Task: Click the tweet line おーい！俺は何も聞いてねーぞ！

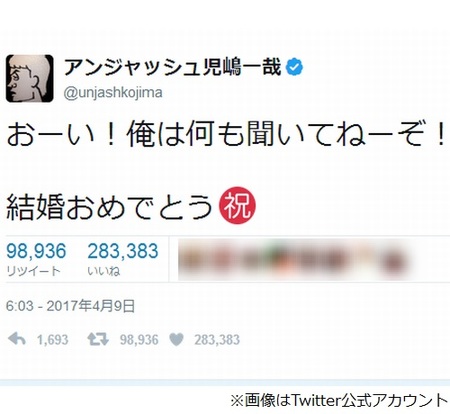Action: [226, 134]
